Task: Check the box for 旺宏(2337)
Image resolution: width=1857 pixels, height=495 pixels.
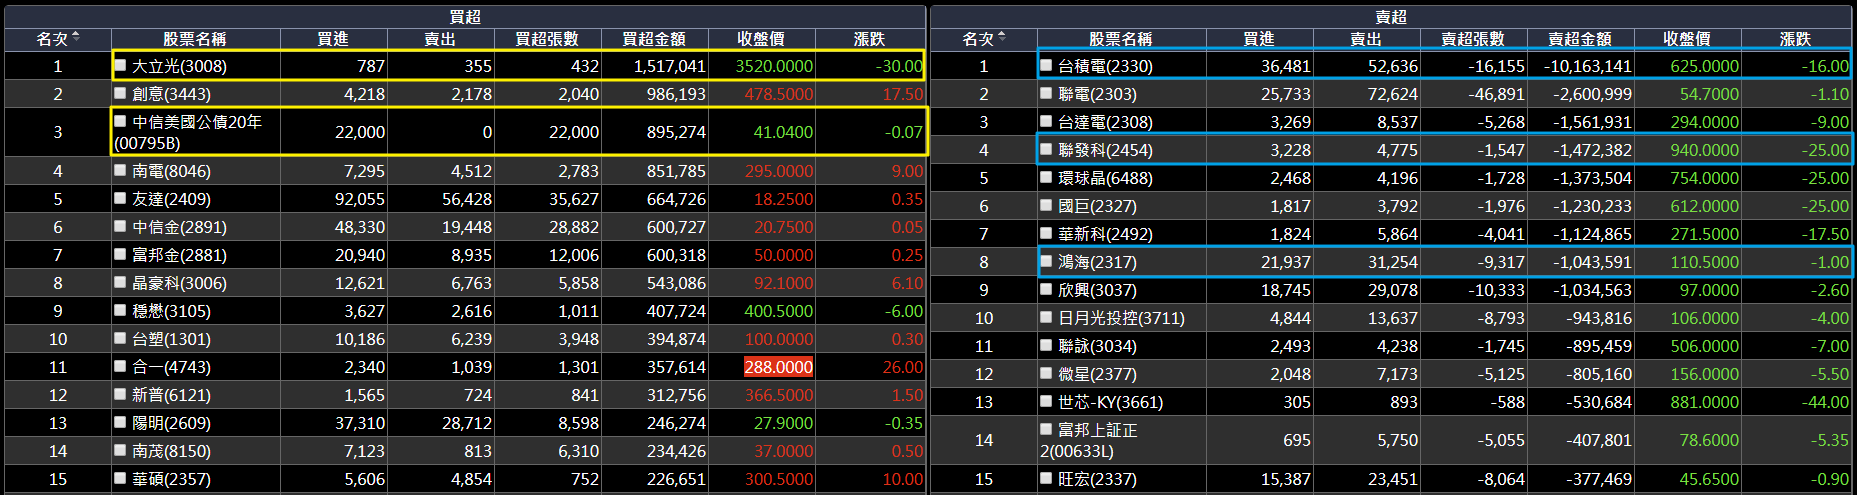Action: coord(1047,478)
